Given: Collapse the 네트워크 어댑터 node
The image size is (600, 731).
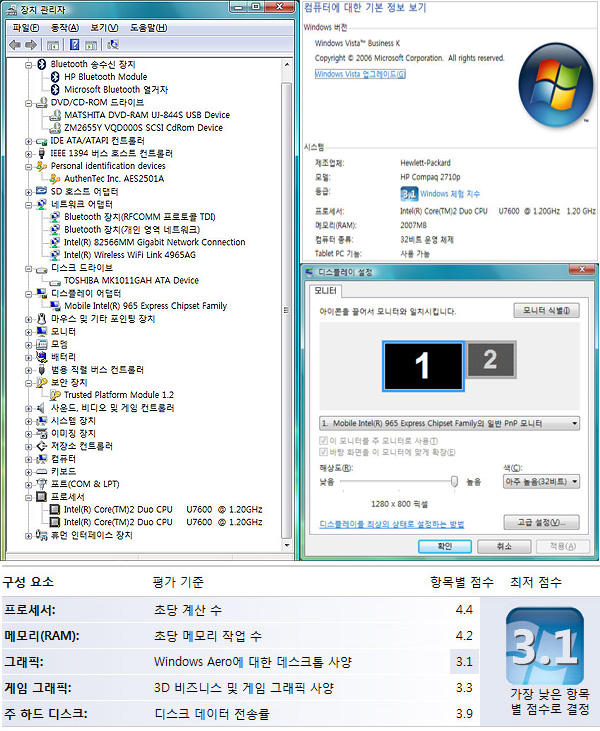Looking at the screenshot, I should click(x=28, y=205).
